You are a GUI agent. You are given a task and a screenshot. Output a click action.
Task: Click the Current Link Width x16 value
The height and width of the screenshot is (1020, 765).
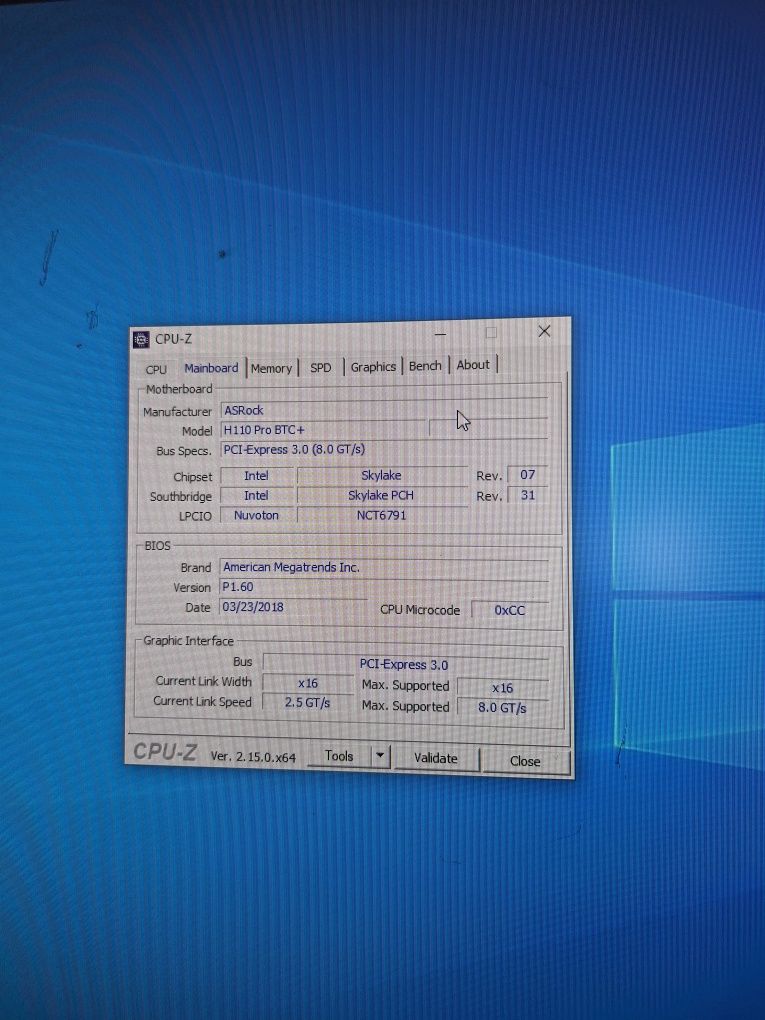pos(308,684)
